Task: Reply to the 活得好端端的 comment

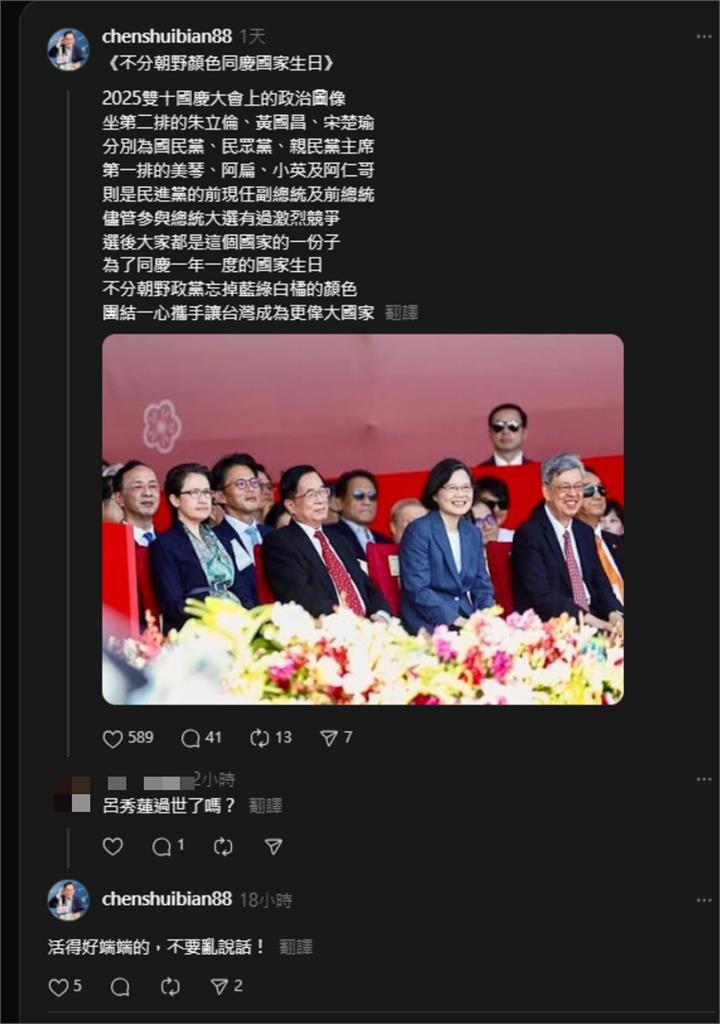Action: tap(120, 987)
